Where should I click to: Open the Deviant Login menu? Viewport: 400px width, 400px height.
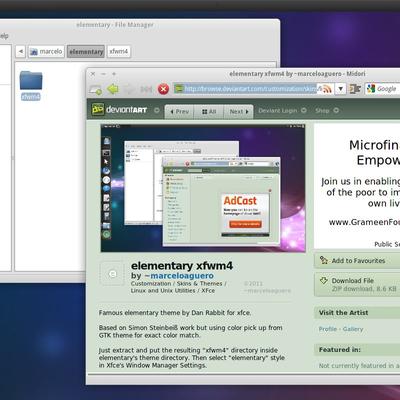[282, 110]
